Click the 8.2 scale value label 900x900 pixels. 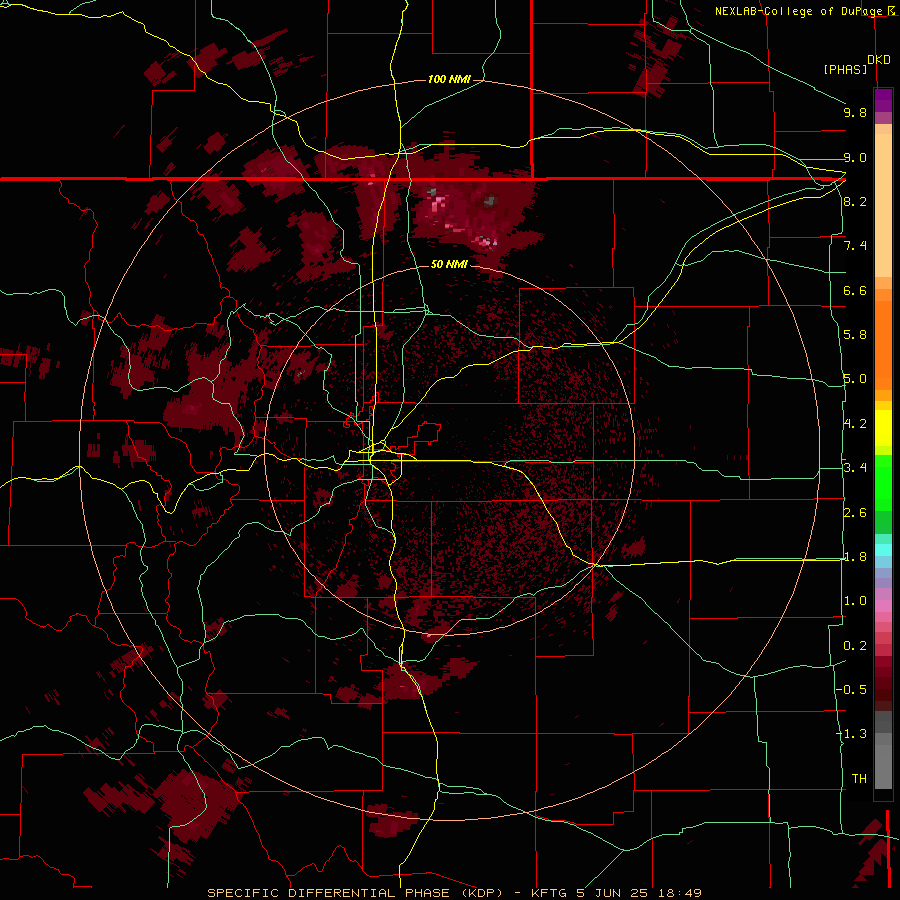tap(855, 201)
